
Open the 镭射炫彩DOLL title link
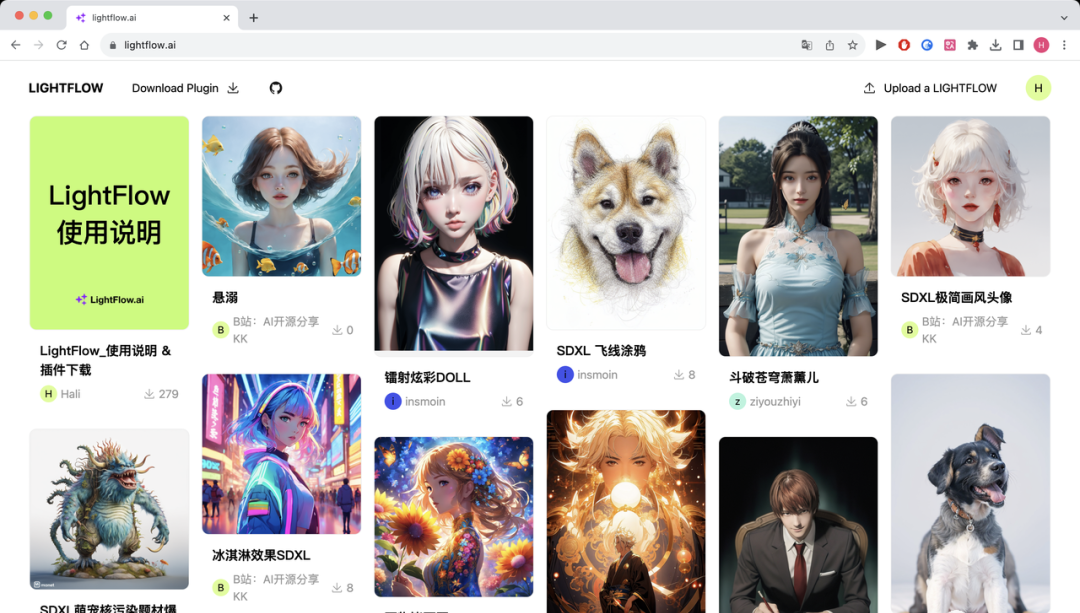coord(427,377)
